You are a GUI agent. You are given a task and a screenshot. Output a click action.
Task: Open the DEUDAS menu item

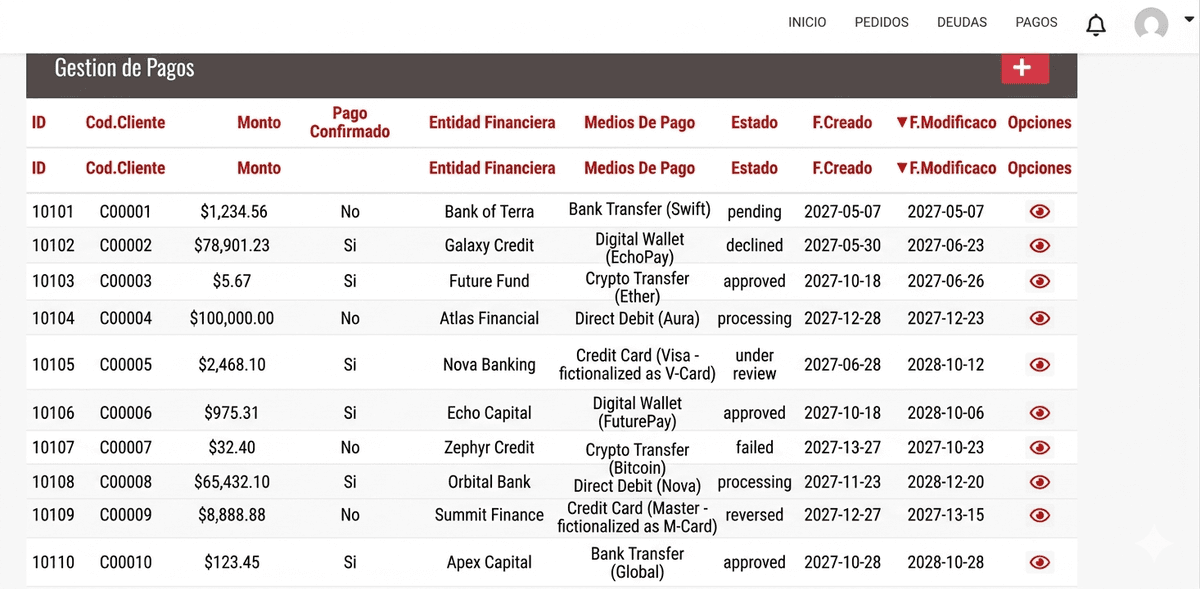[x=962, y=22]
